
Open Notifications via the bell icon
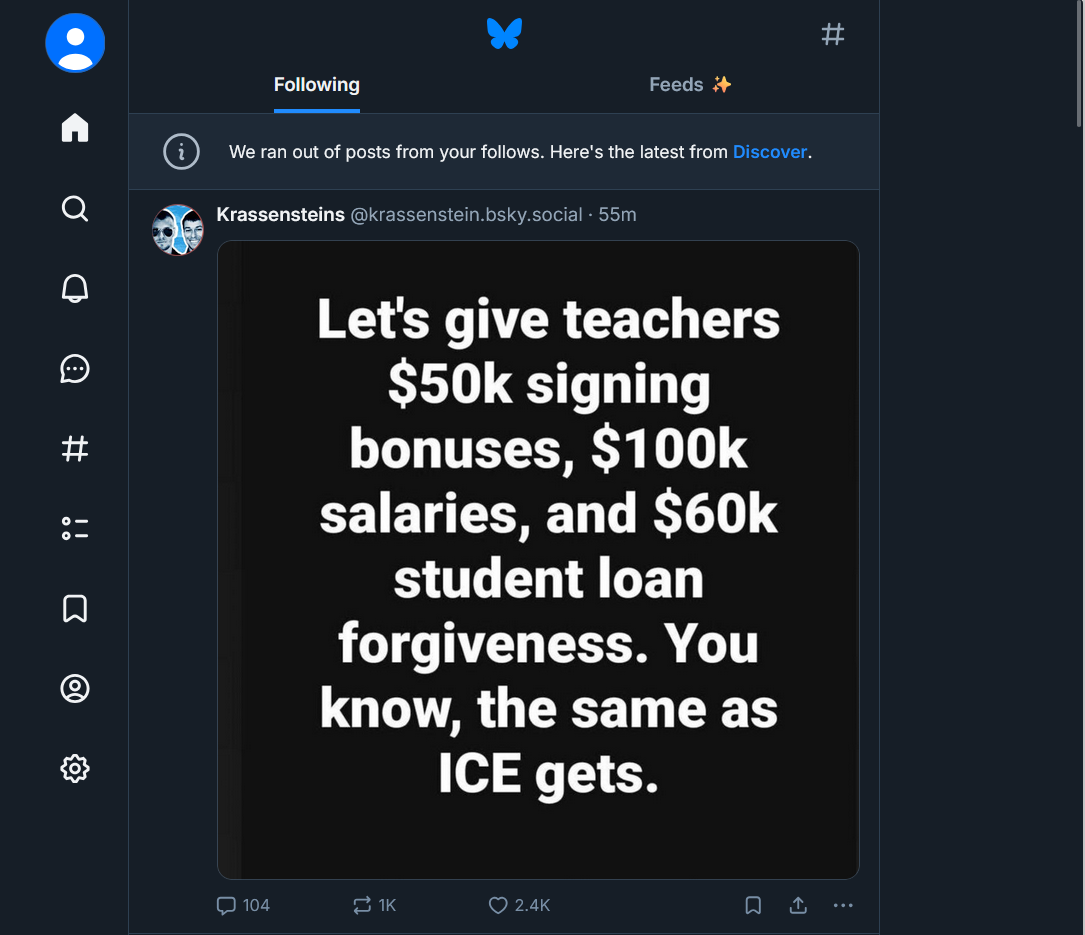pos(75,288)
